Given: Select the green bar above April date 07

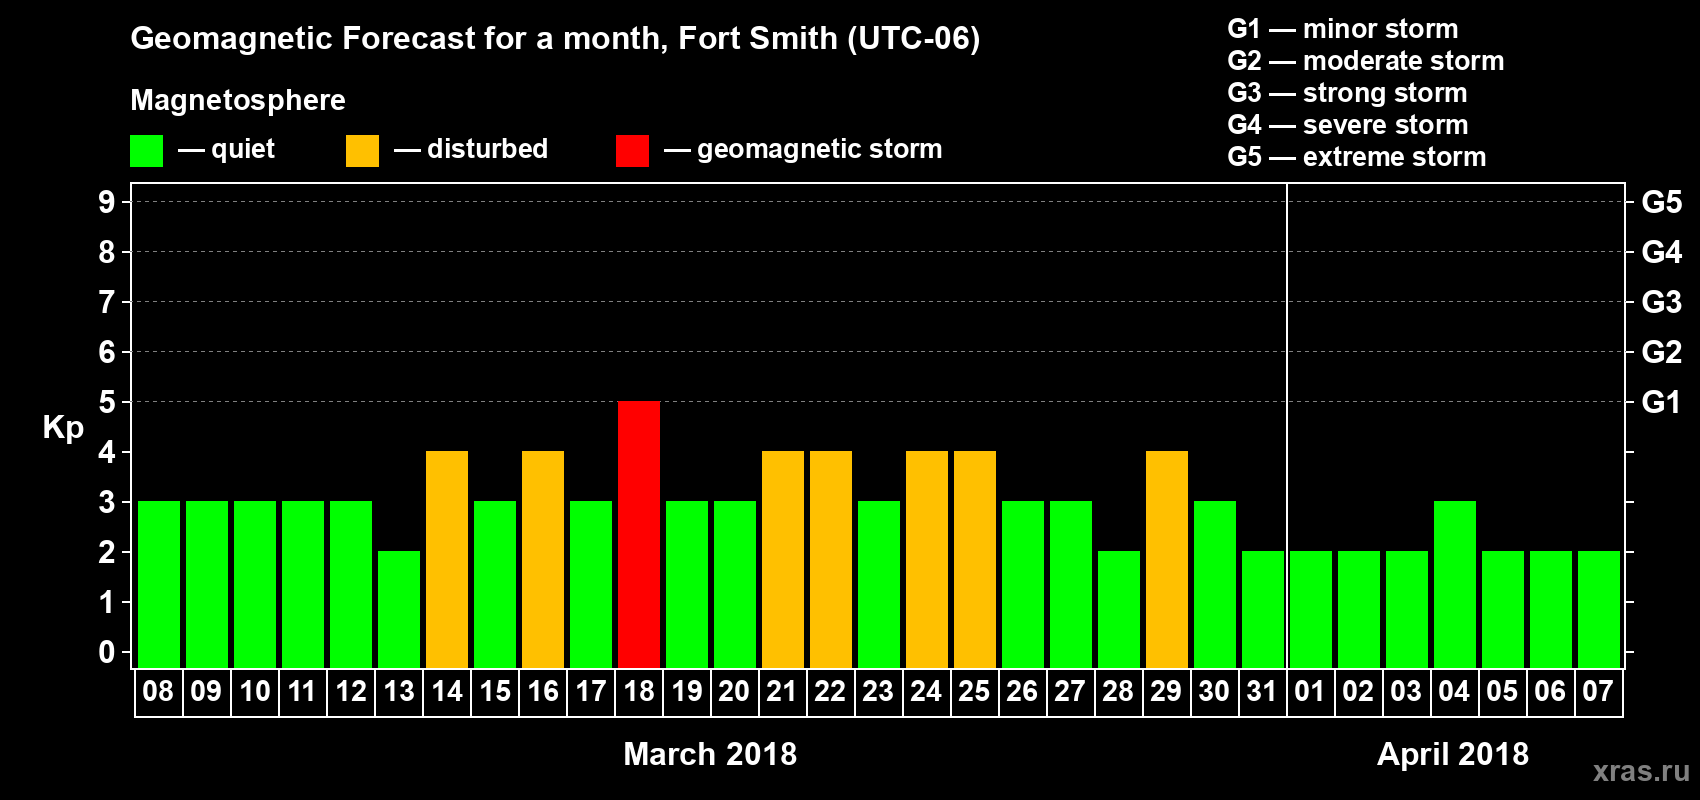Looking at the screenshot, I should coord(1599,609).
